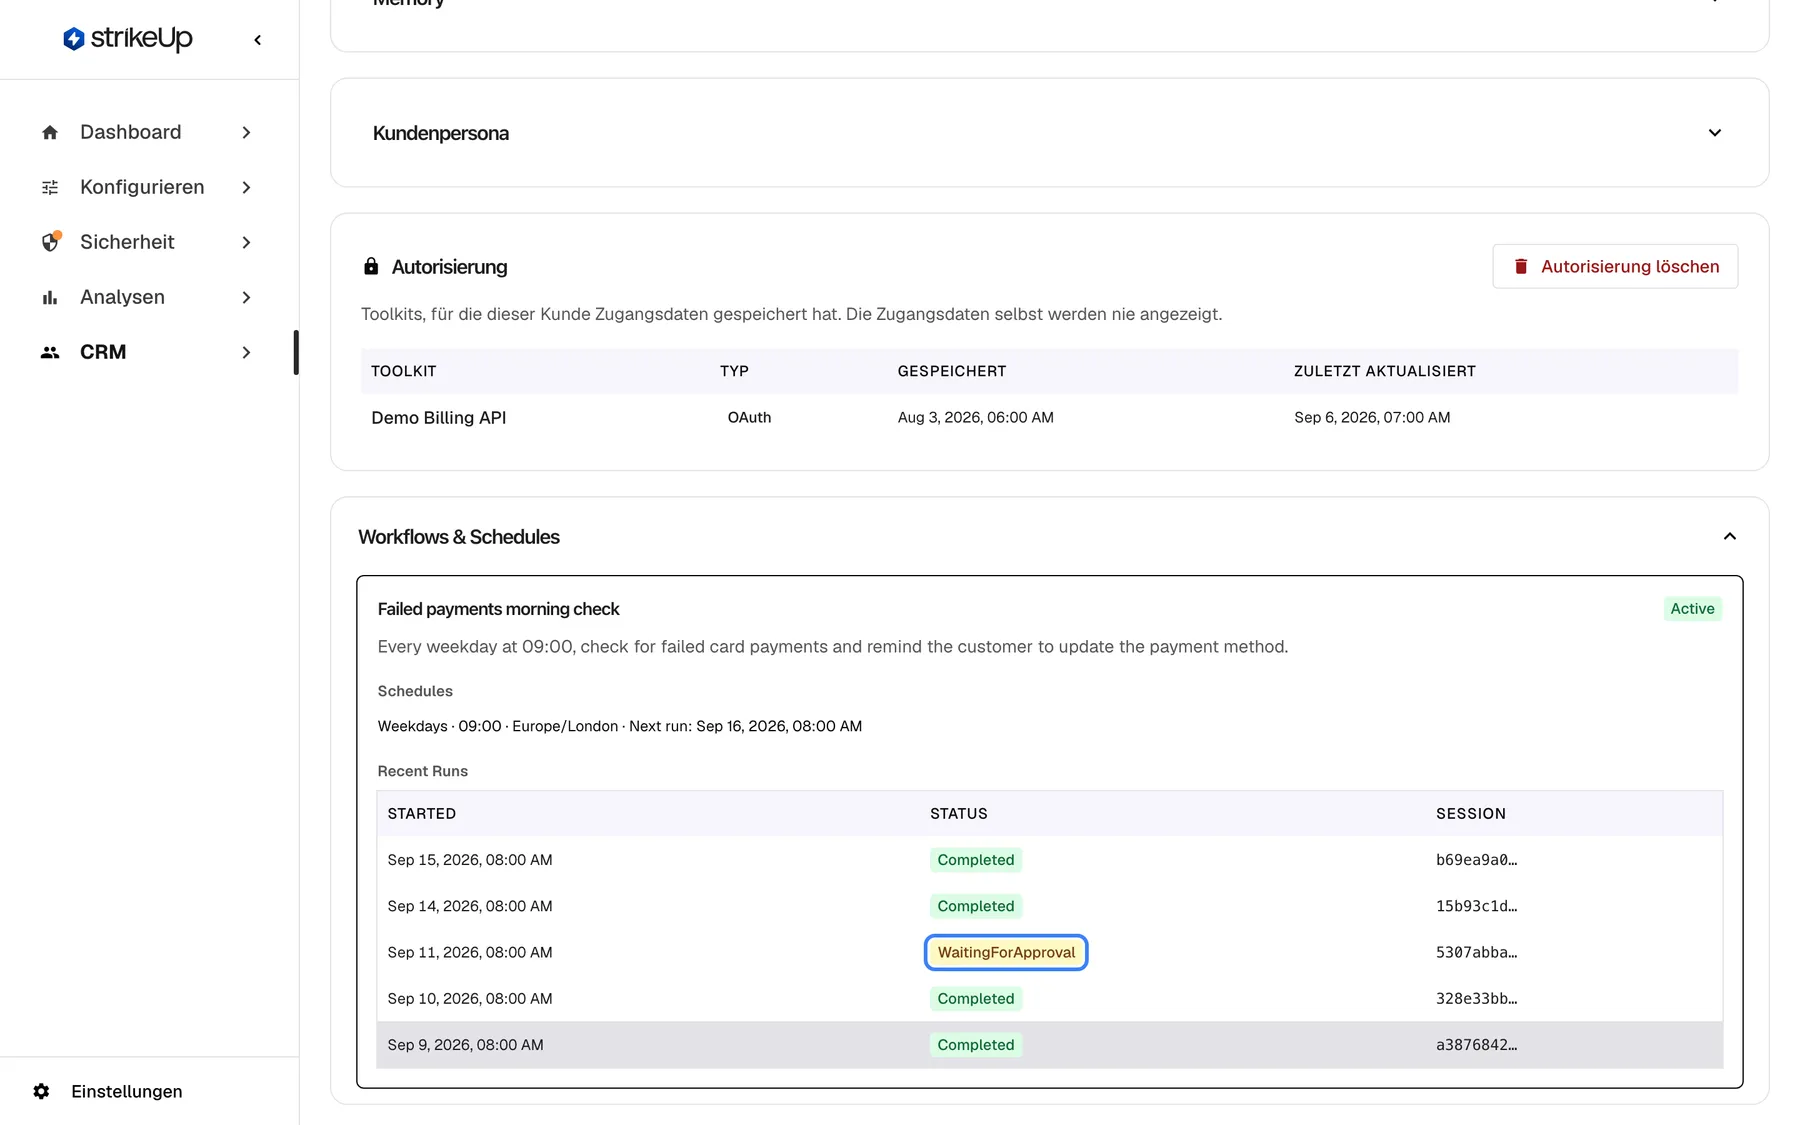Click the CRM people icon
The height and width of the screenshot is (1125, 1800).
[x=50, y=352]
